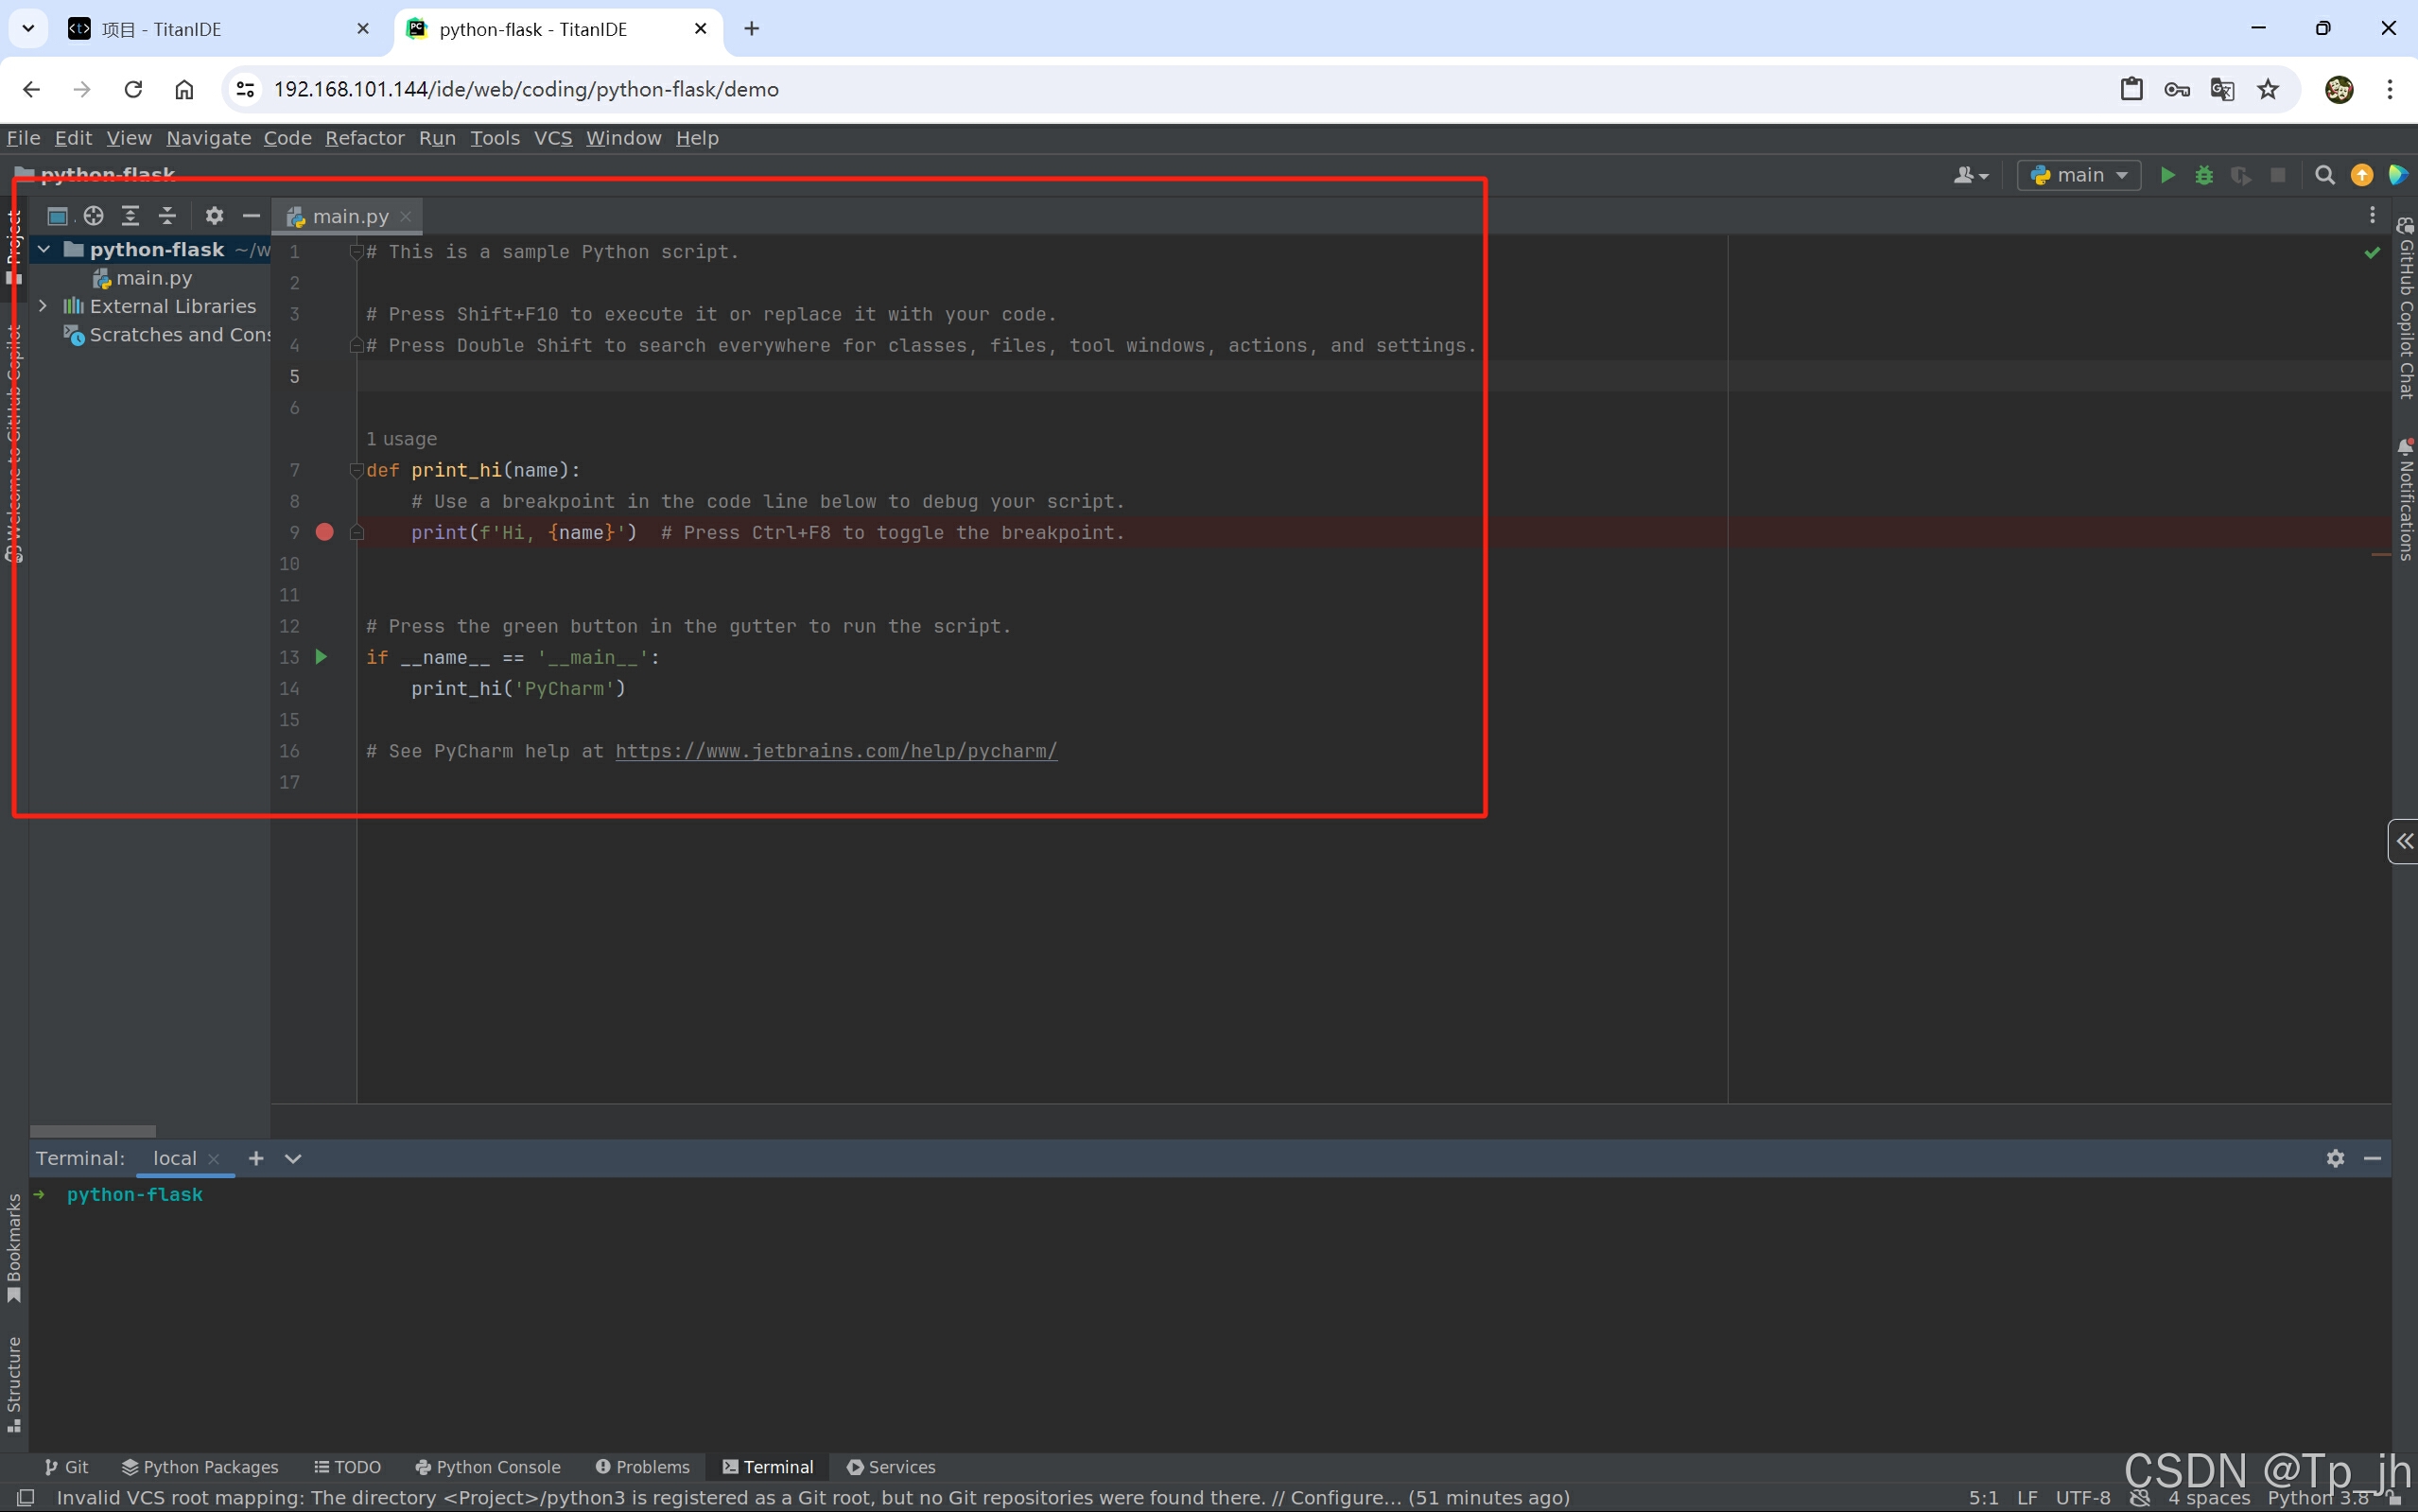The width and height of the screenshot is (2418, 1512).
Task: Run script from gutter arrow on line 13
Action: tap(321, 657)
